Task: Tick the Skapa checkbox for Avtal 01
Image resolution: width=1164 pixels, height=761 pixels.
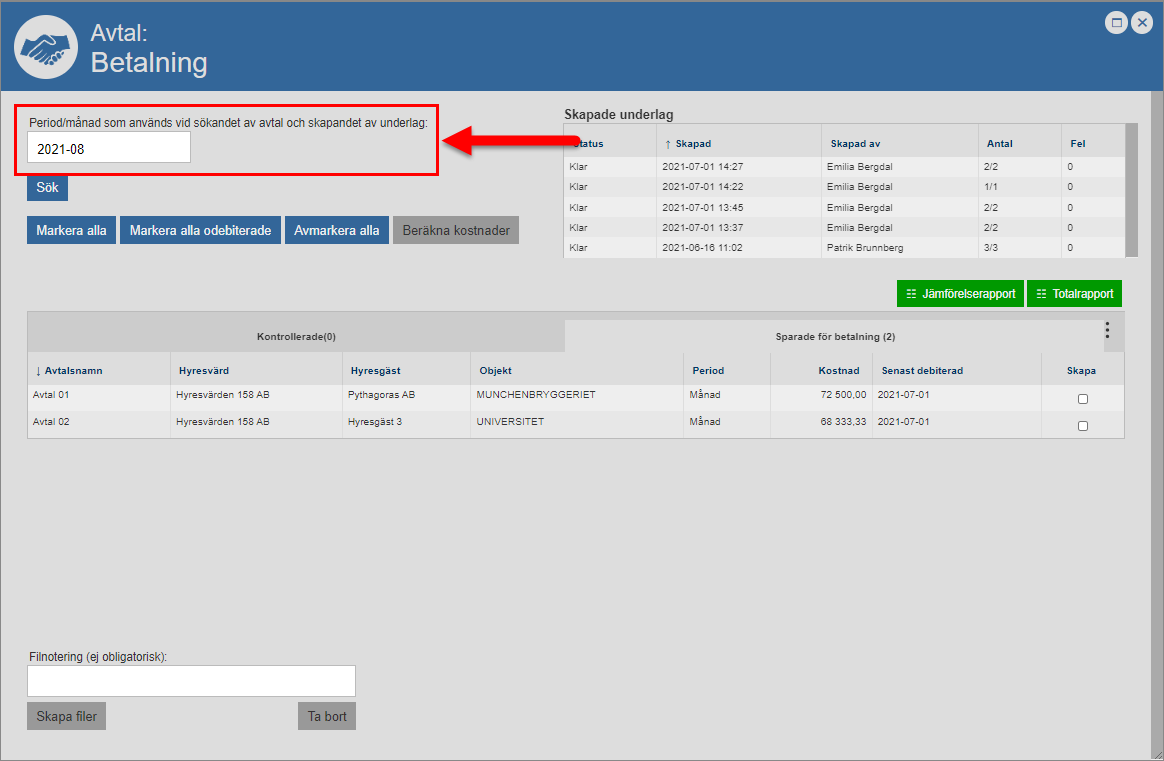Action: [x=1082, y=399]
